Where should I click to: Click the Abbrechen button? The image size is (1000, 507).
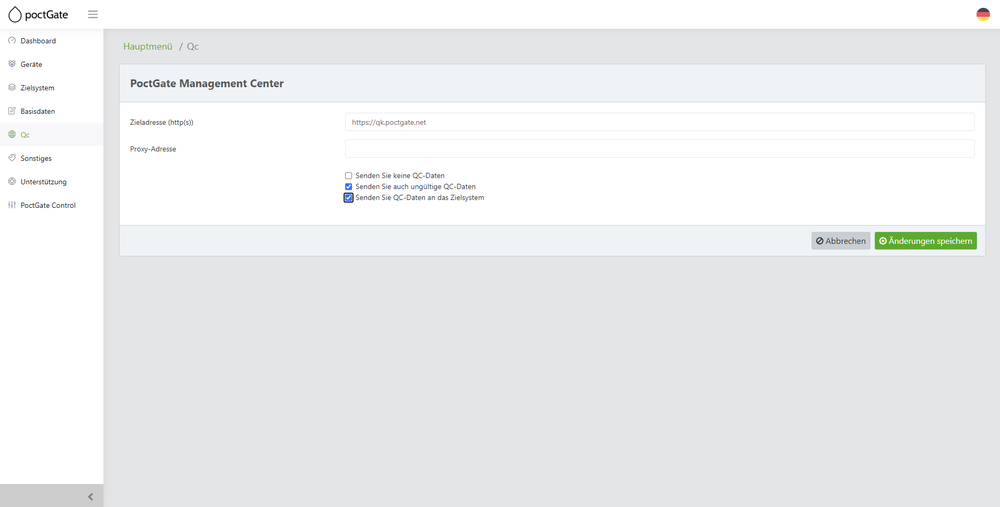coord(841,241)
